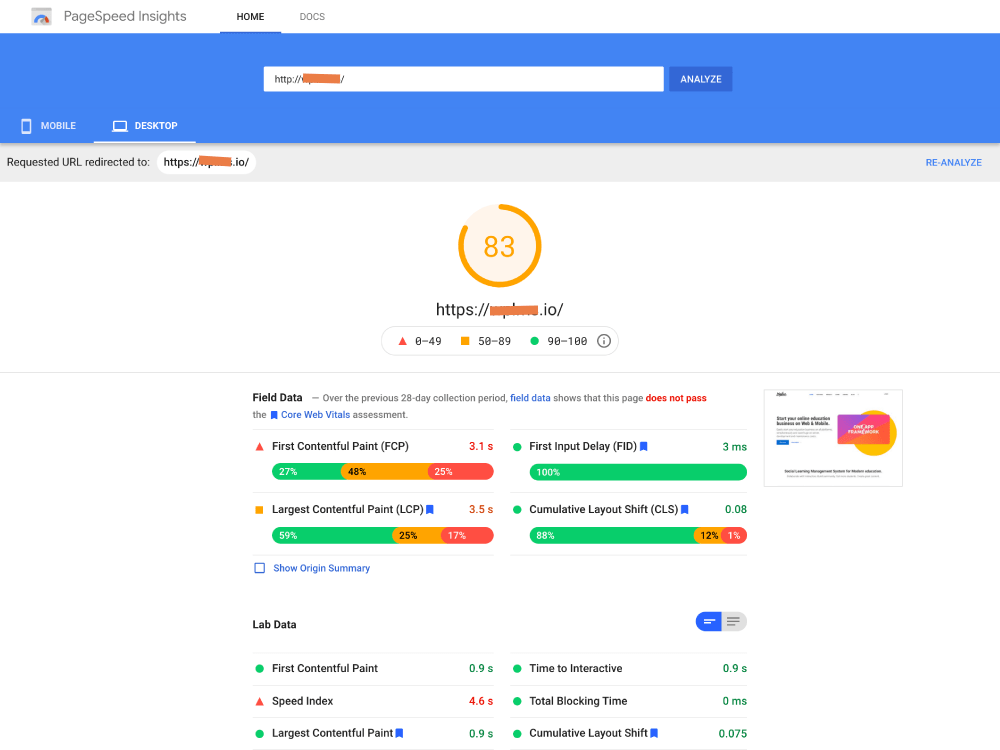Viewport: 1000px width, 750px height.
Task: Click the Lab Data heading
Action: coord(274,624)
